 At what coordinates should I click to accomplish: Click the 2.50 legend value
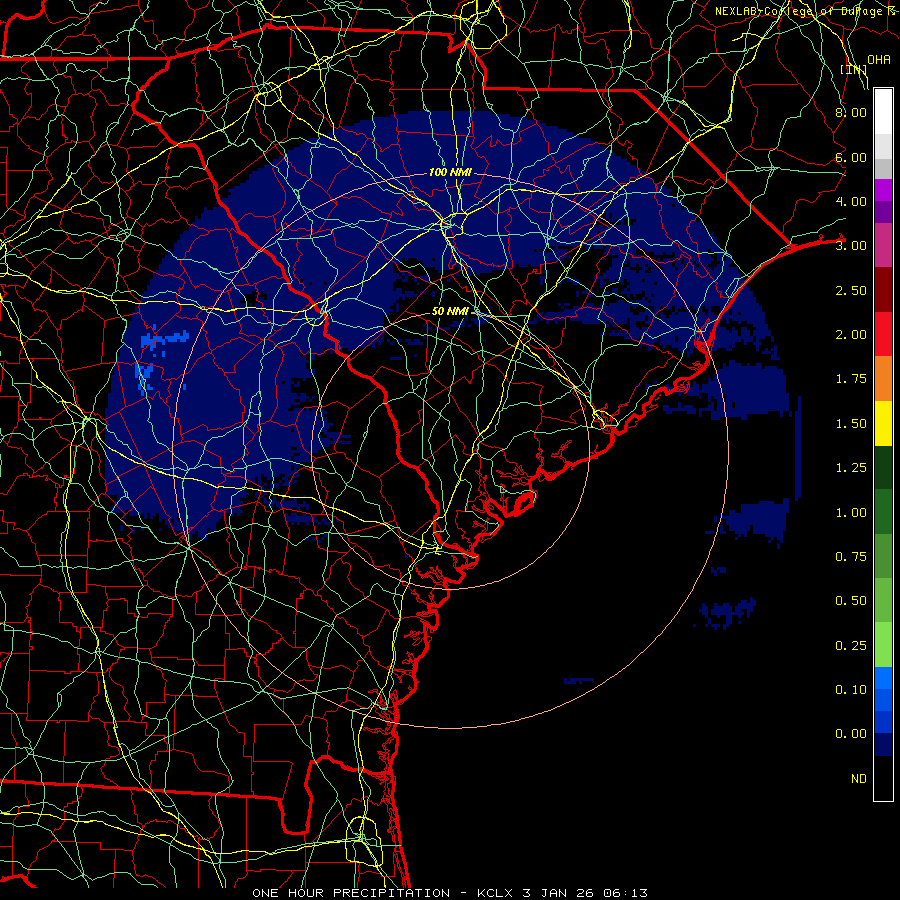click(x=851, y=290)
